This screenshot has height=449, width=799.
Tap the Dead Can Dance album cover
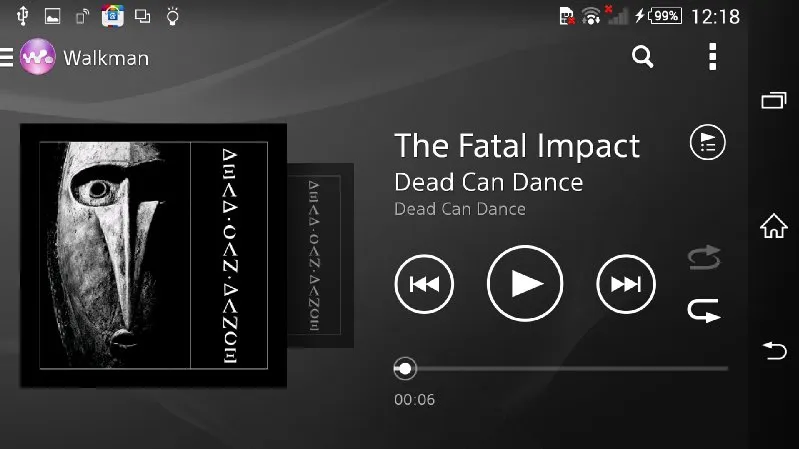[153, 255]
